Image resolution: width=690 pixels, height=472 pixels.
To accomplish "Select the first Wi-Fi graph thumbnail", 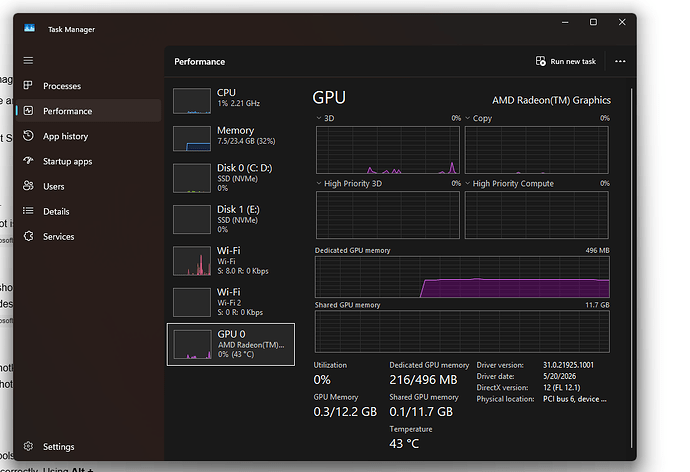I will pyautogui.click(x=192, y=261).
